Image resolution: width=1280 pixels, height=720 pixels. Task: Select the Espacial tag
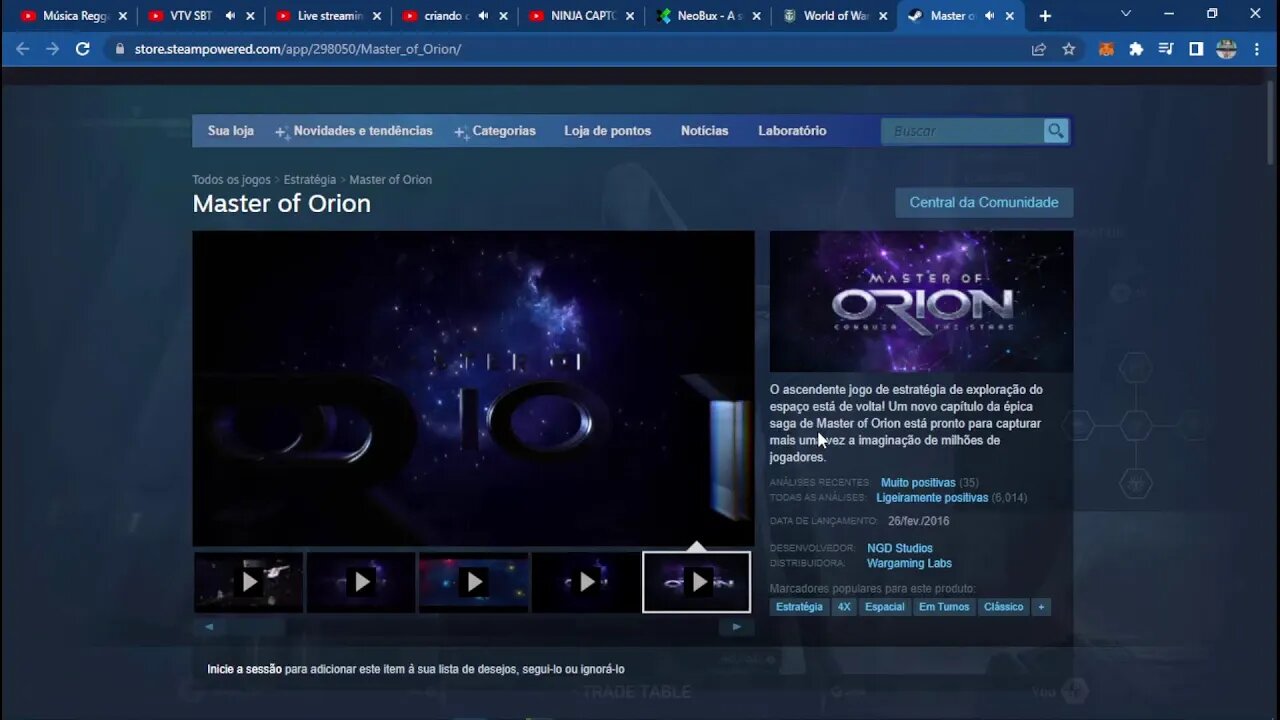point(885,607)
